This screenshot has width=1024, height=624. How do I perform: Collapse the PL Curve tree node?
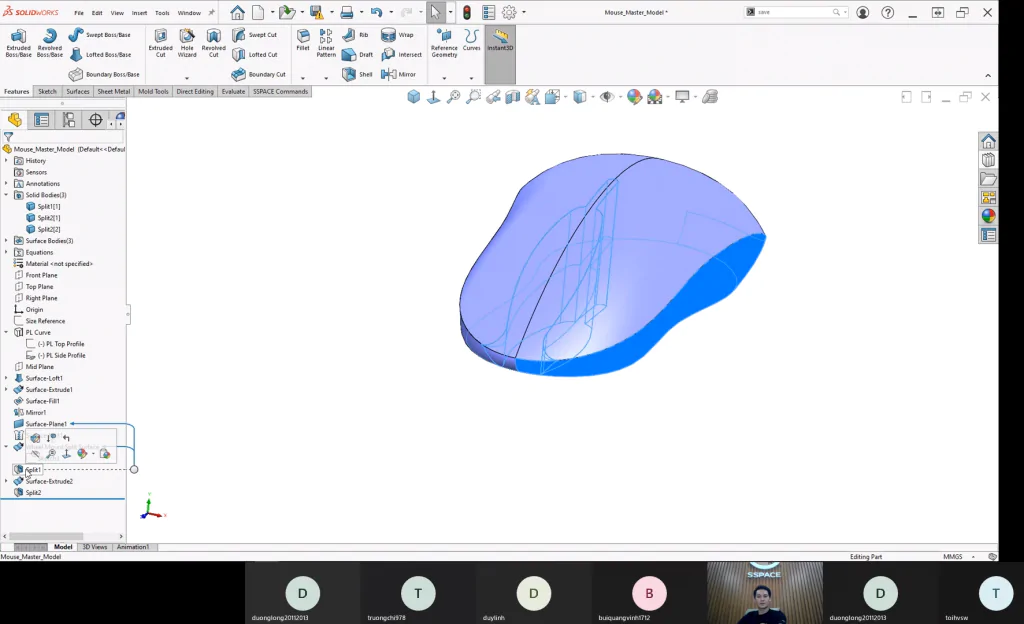[7, 332]
